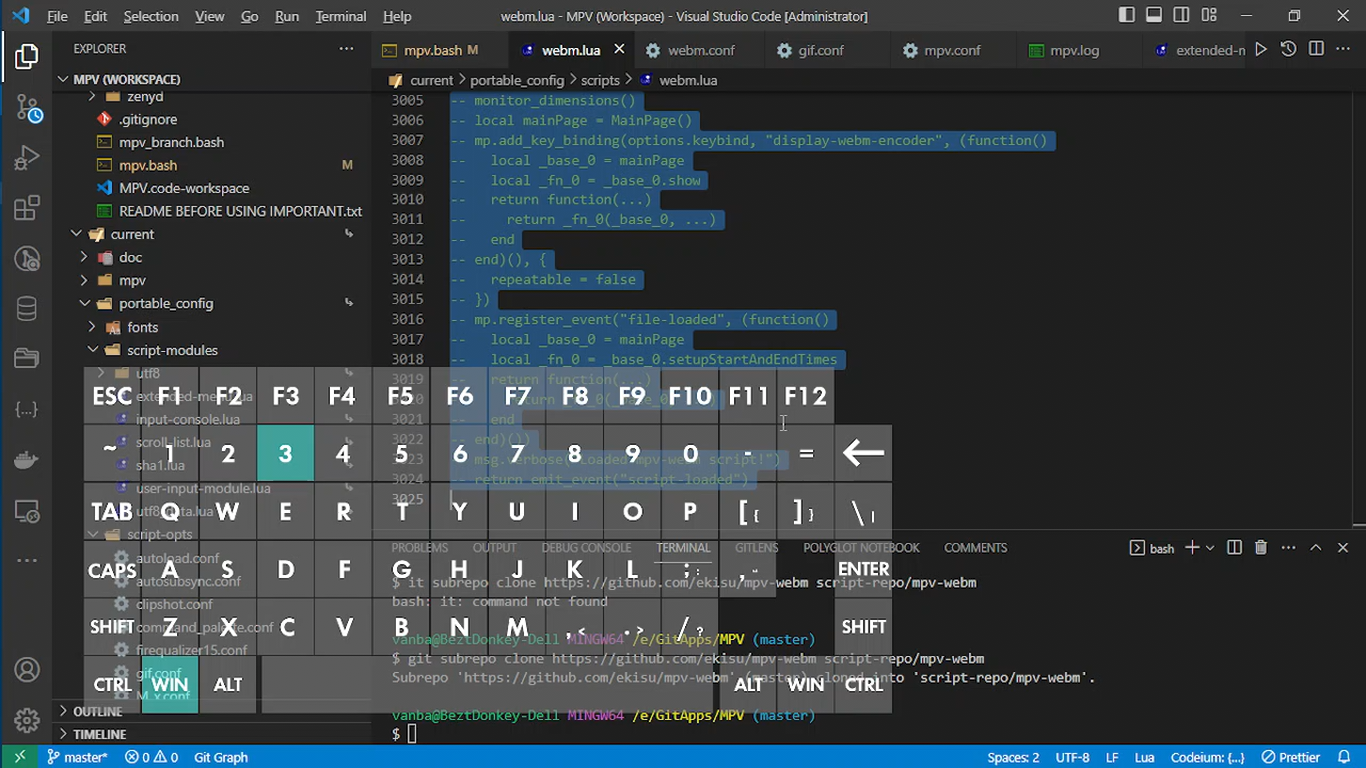
Task: Switch to the PROBLEMS panel tab
Action: pos(420,548)
